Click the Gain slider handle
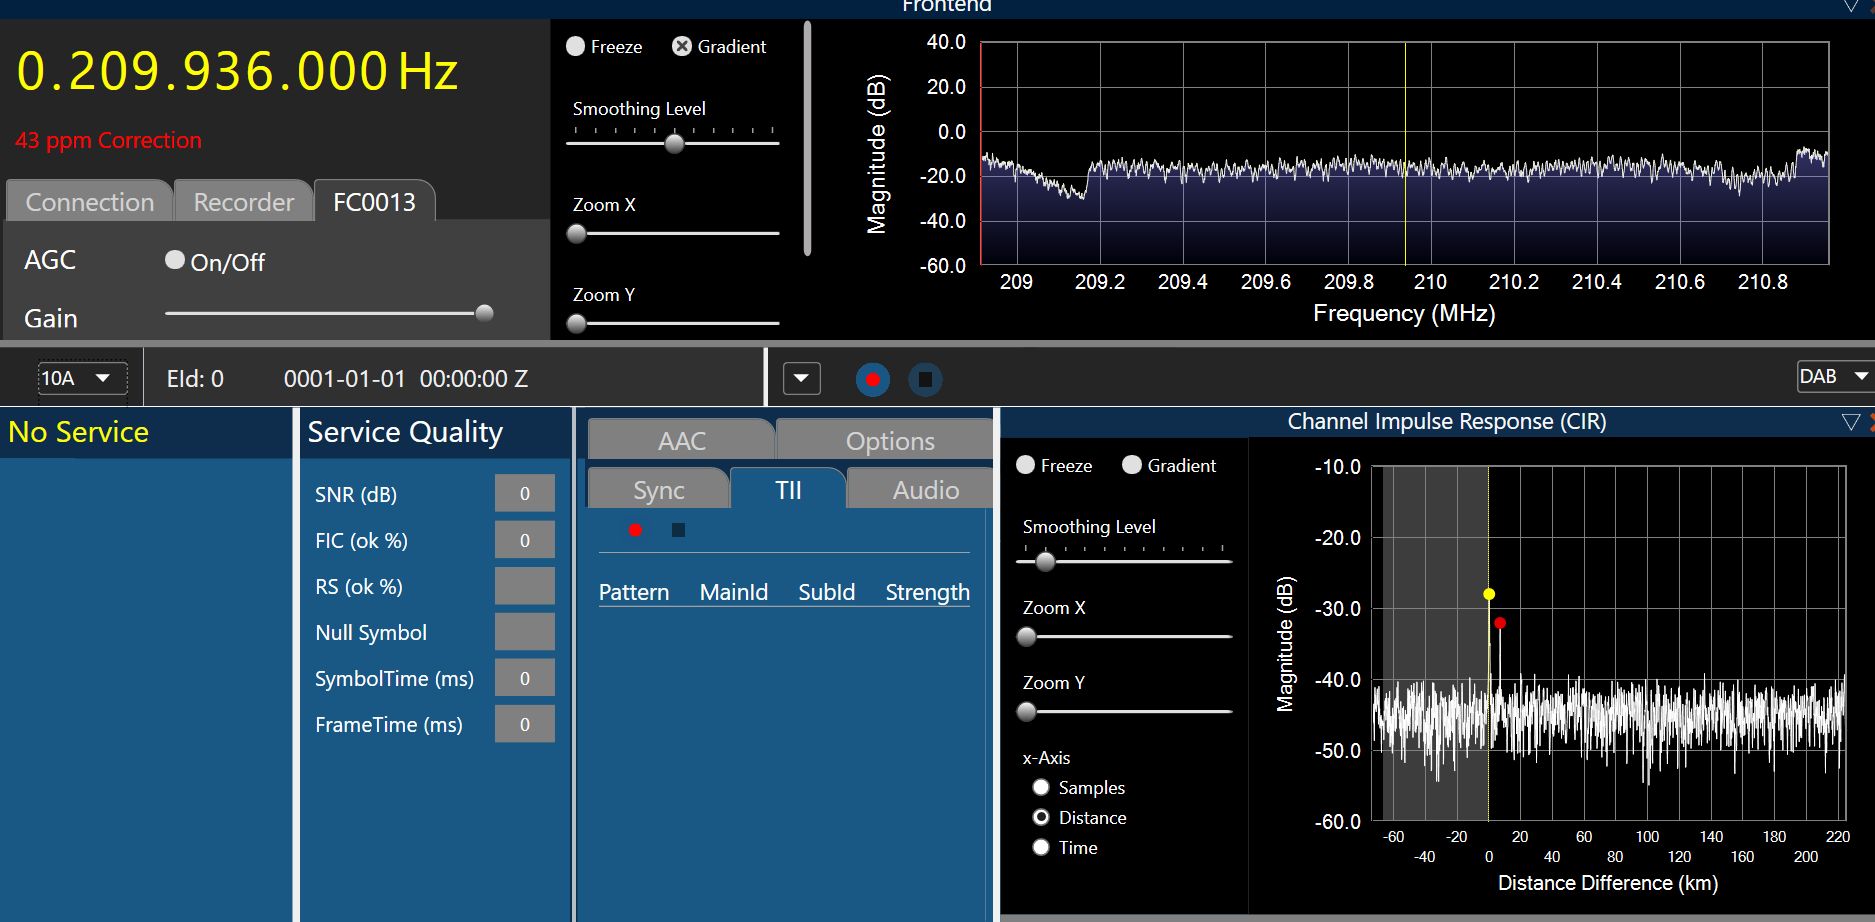1875x922 pixels. pyautogui.click(x=485, y=313)
